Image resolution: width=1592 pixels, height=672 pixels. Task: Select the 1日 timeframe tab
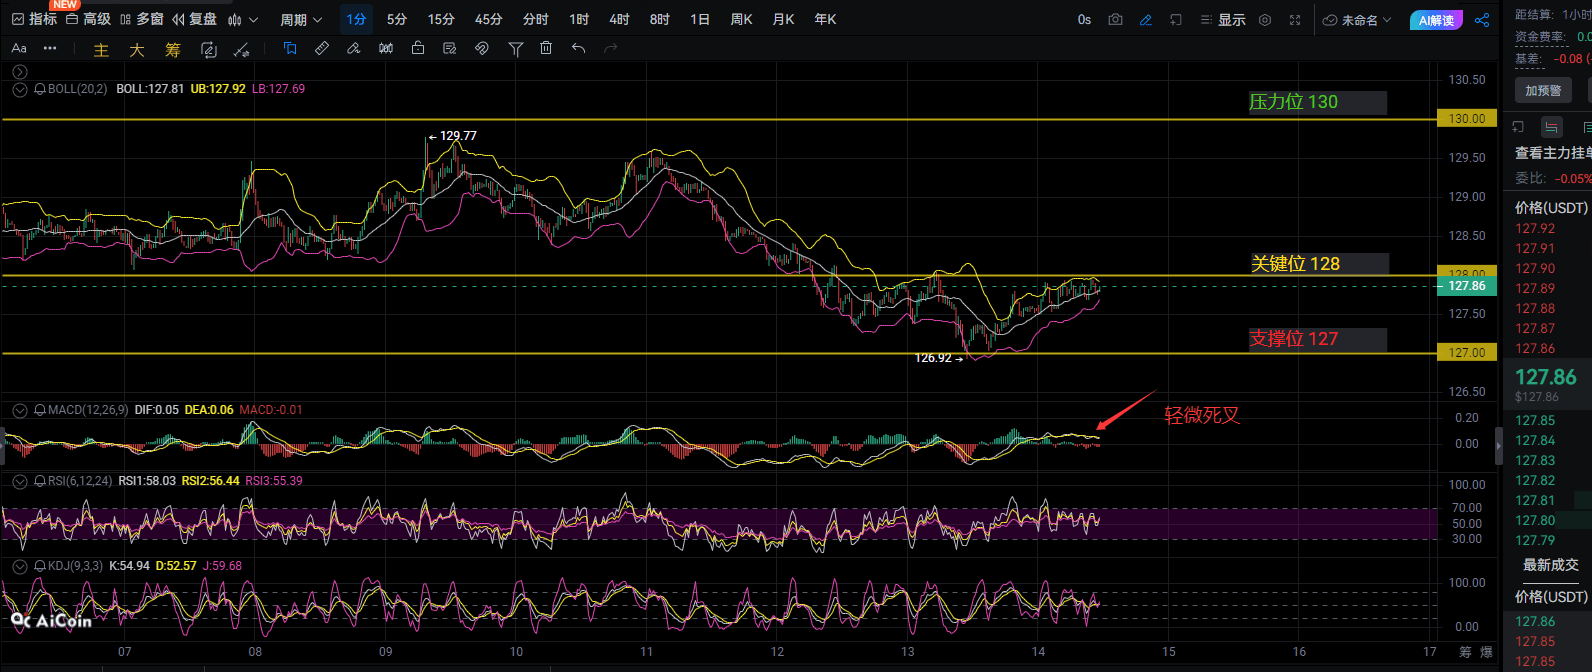pyautogui.click(x=700, y=20)
